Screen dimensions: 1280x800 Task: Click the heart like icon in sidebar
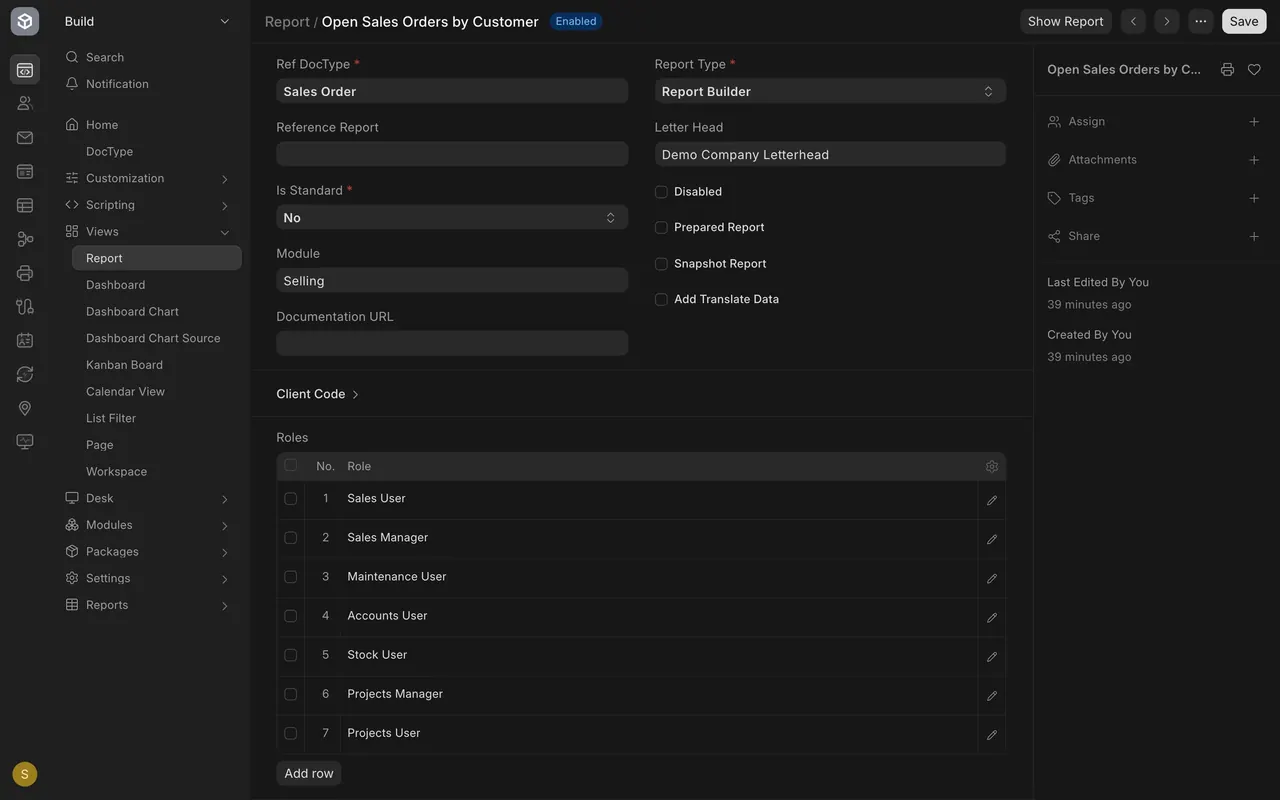coord(1254,69)
